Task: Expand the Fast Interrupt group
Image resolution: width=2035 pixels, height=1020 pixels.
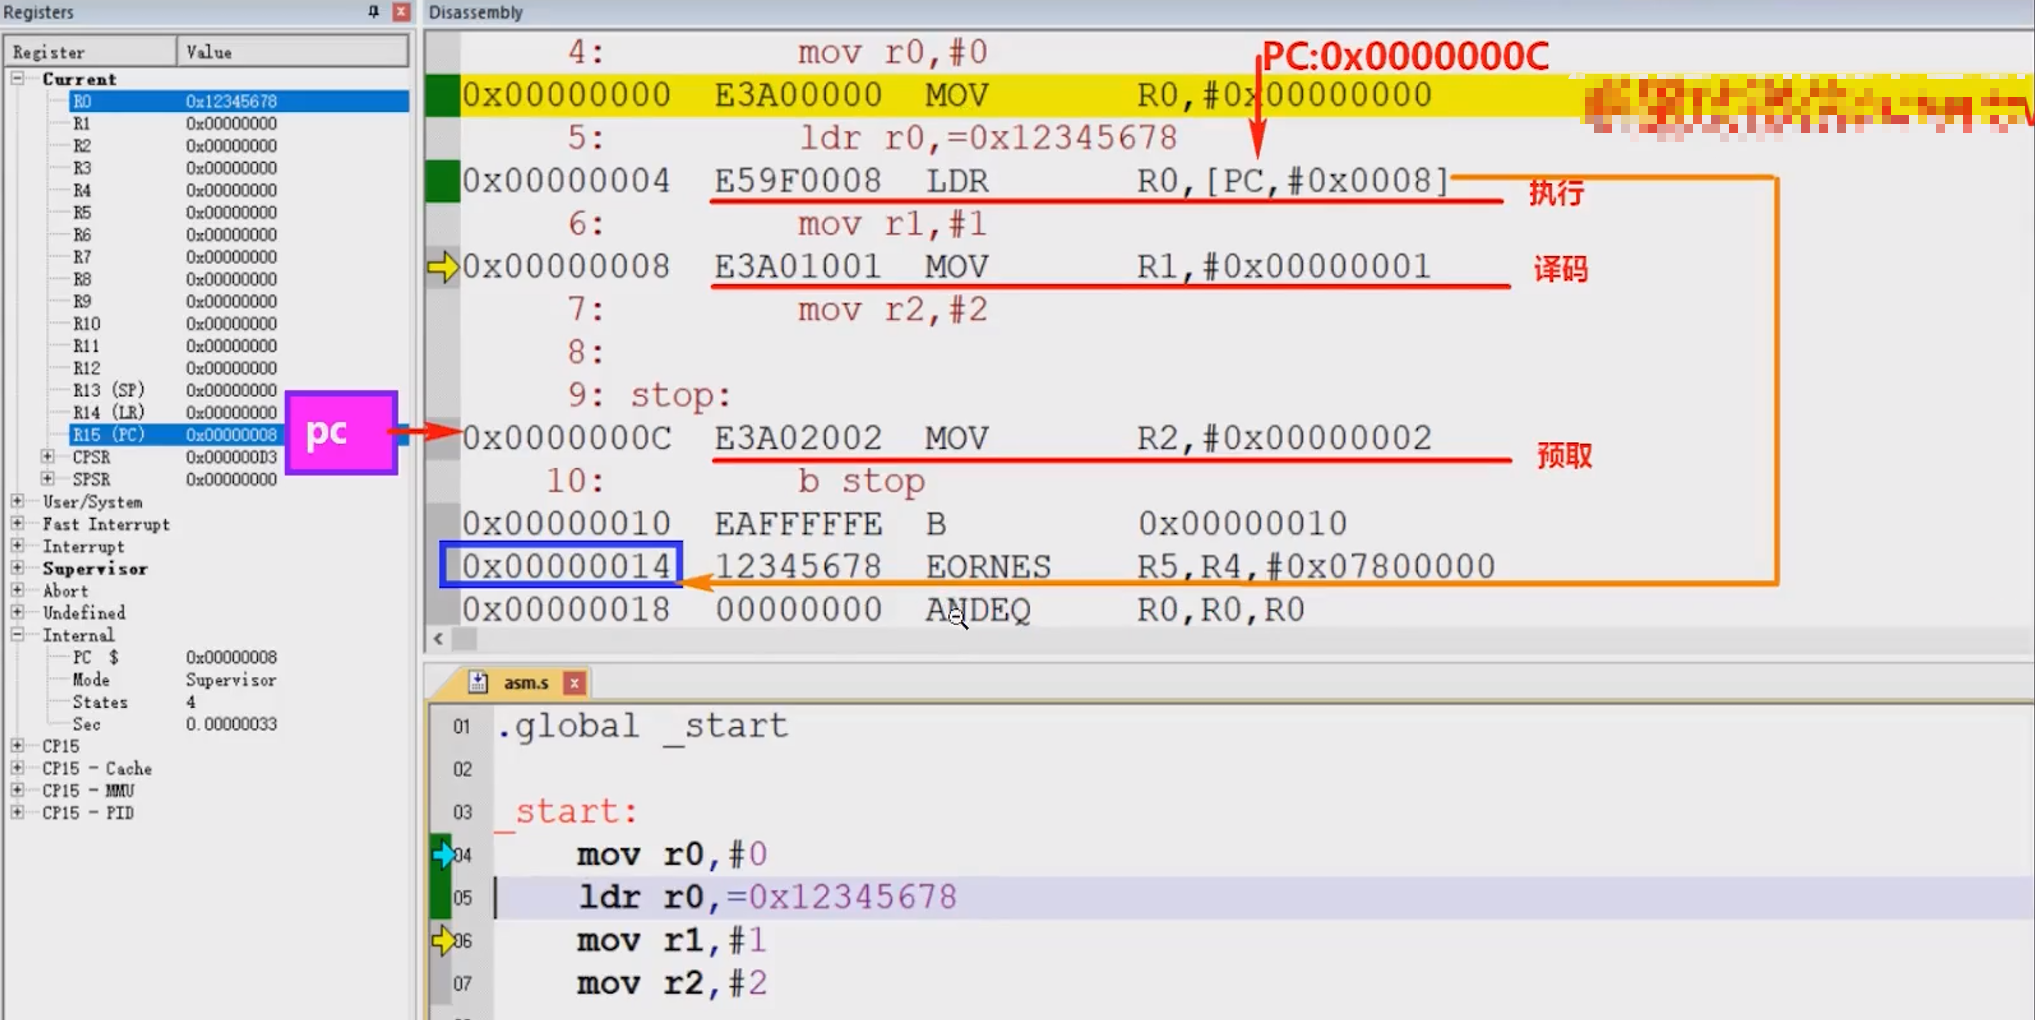Action: point(18,523)
